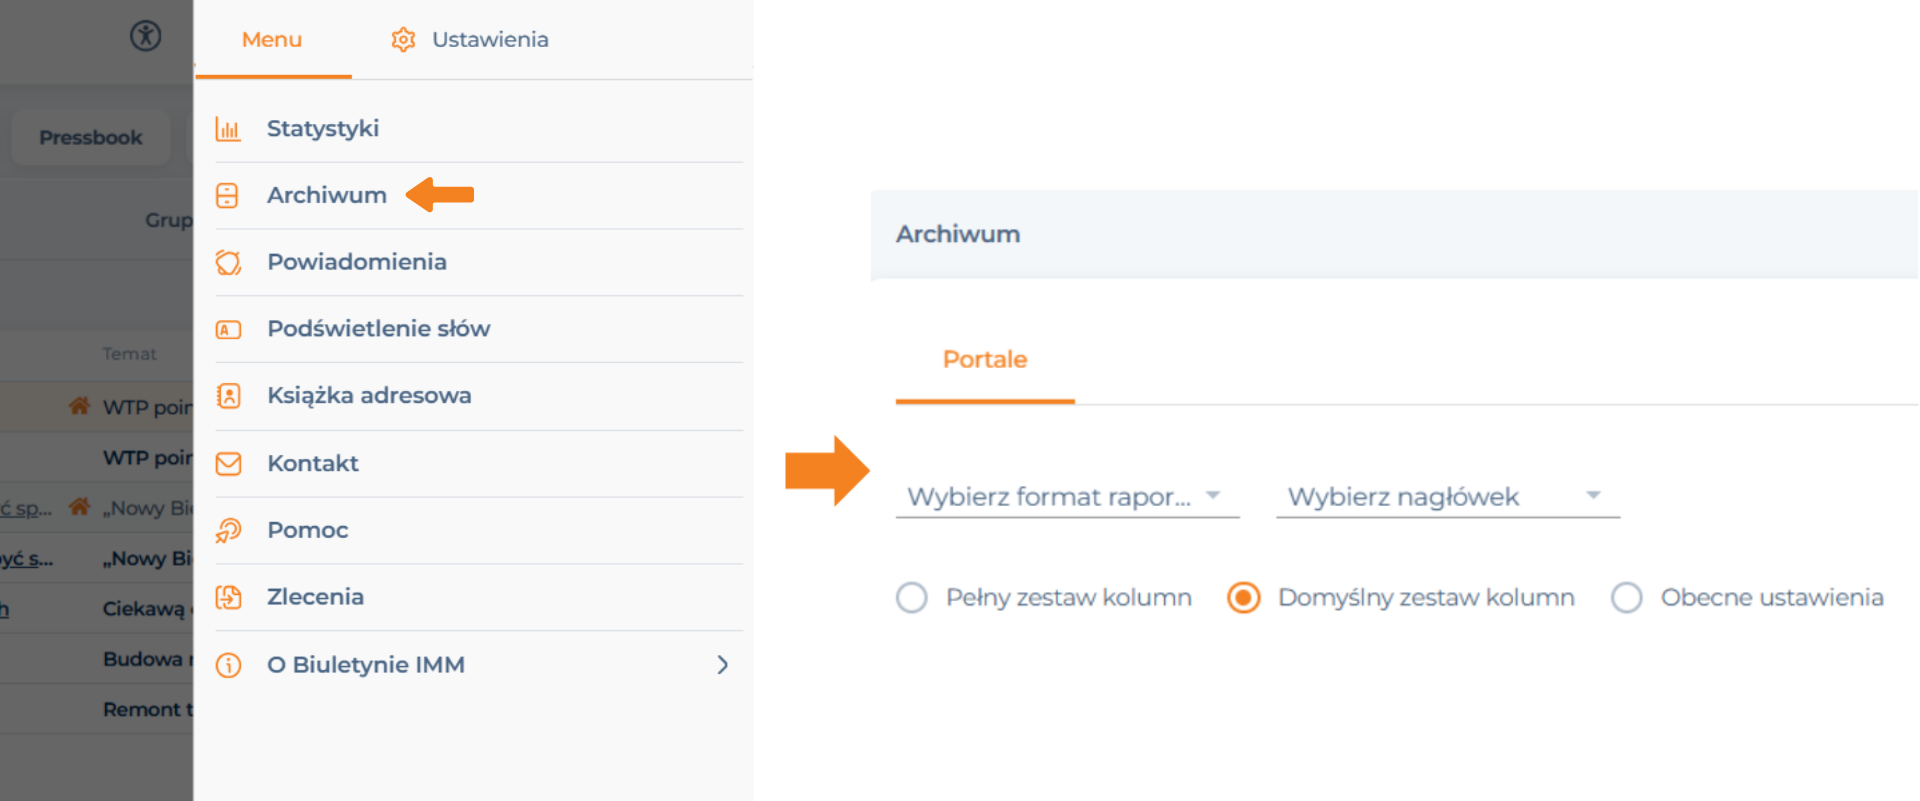
Task: Switch to the Ustawienia tab
Action: pyautogui.click(x=470, y=40)
